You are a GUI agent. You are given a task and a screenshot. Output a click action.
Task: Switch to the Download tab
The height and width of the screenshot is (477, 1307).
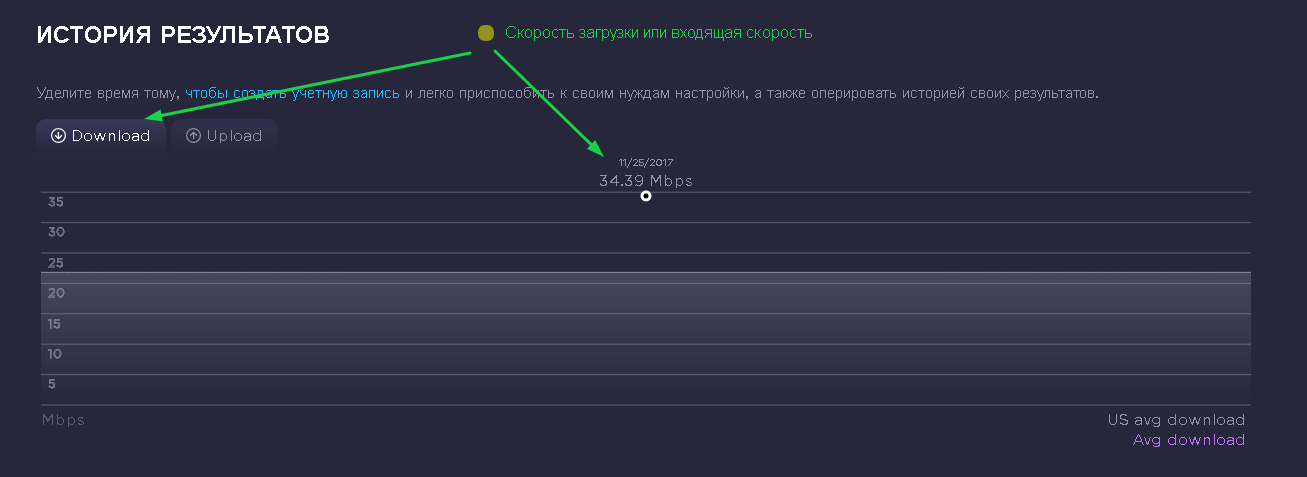101,136
